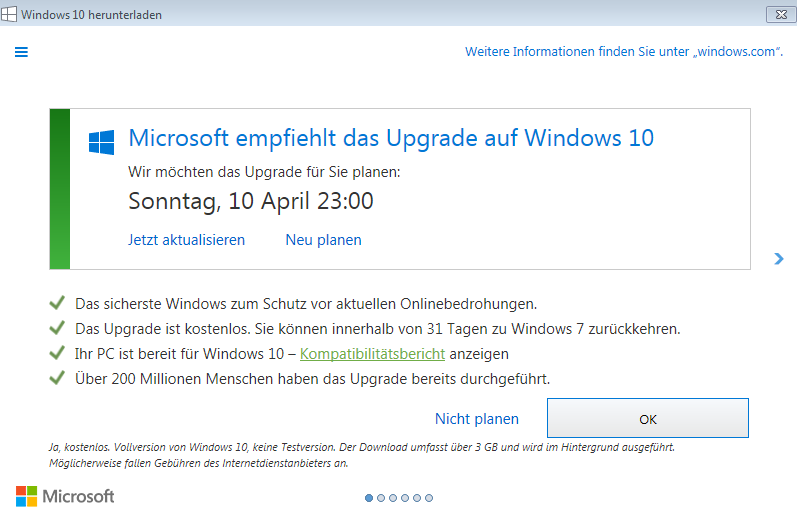
Task: Advance to next slide with right chevron
Action: click(779, 259)
